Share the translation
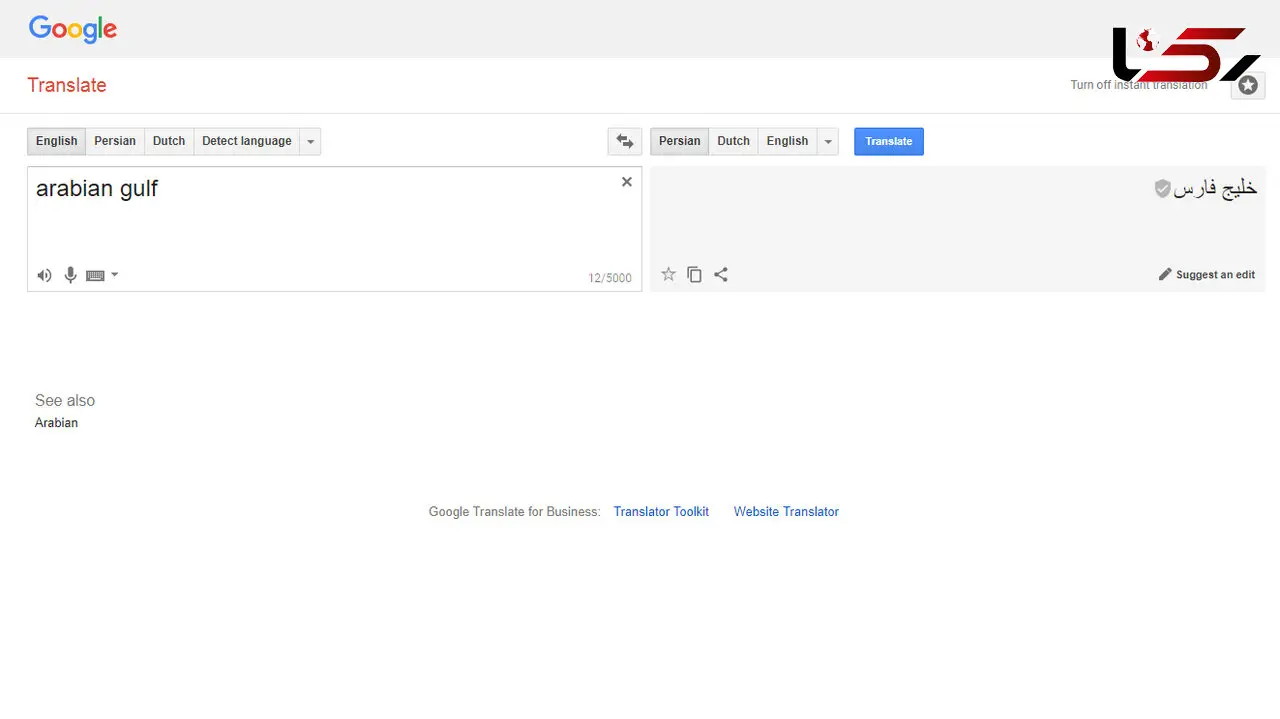 click(721, 274)
